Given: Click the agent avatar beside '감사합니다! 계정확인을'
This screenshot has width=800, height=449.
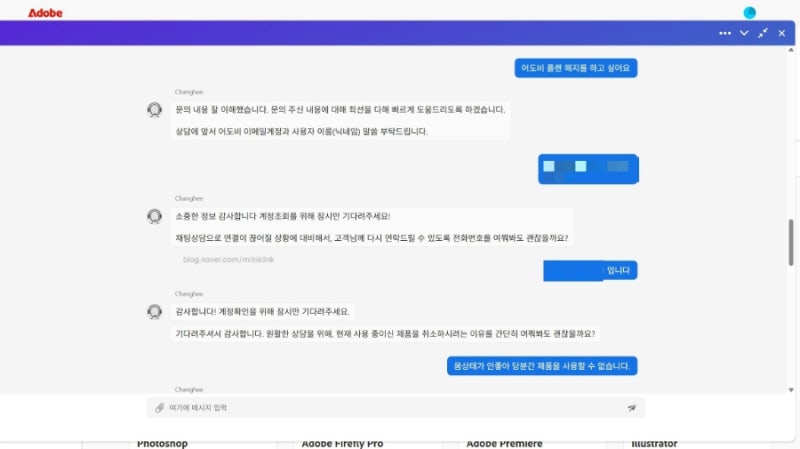Looking at the screenshot, I should [x=155, y=311].
